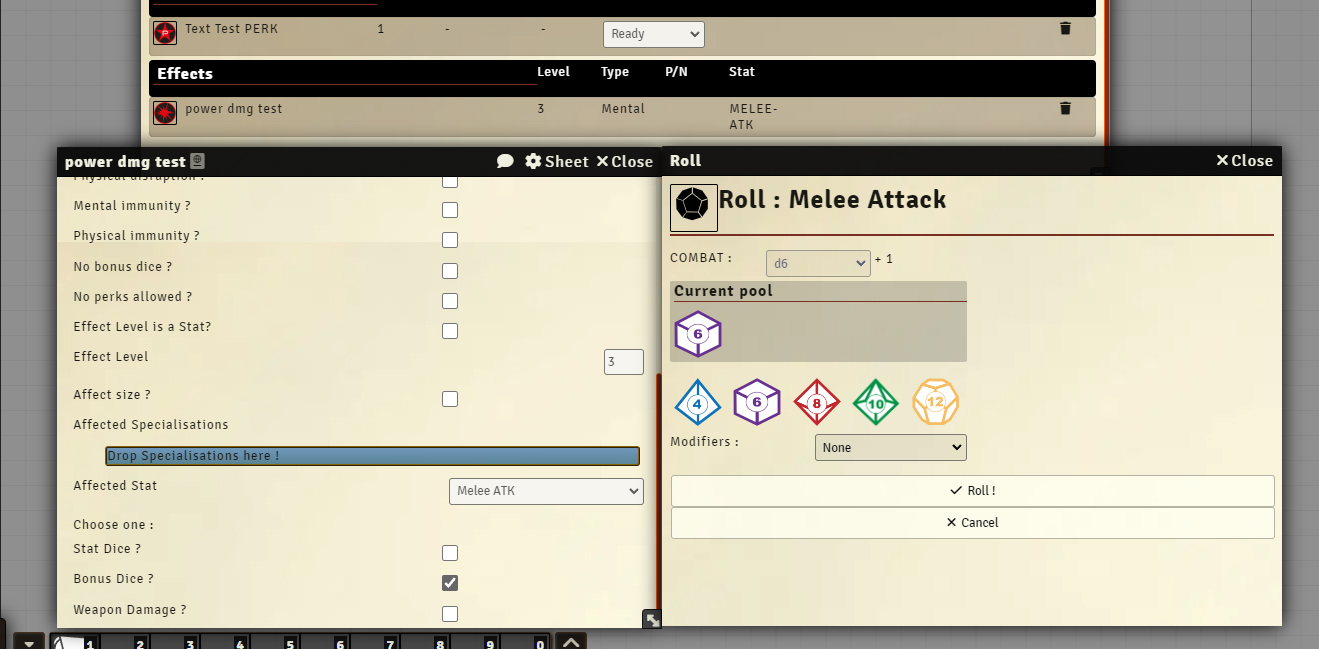Image resolution: width=1319 pixels, height=649 pixels.
Task: Click the chat bubble icon in header
Action: (x=505, y=162)
